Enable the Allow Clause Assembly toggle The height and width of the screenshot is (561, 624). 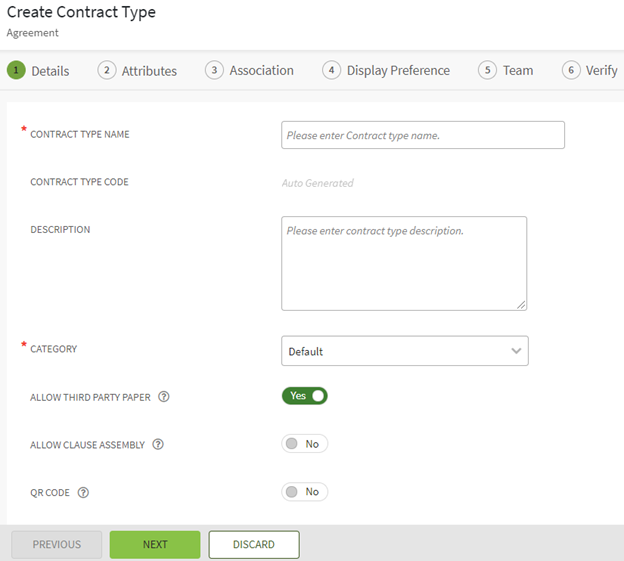pyautogui.click(x=305, y=444)
